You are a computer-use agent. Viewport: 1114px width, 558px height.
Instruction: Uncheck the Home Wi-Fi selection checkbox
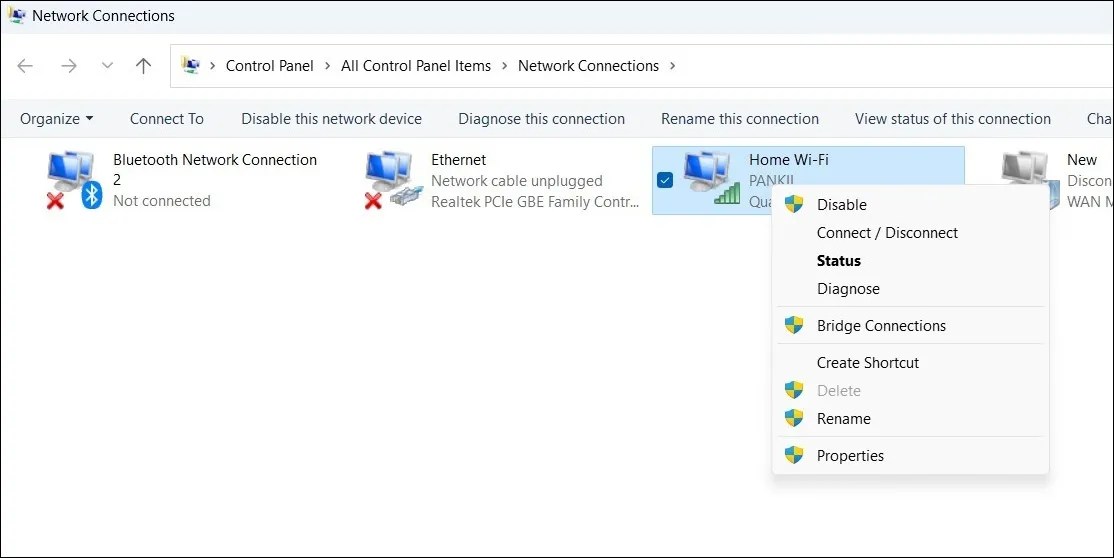pos(665,180)
